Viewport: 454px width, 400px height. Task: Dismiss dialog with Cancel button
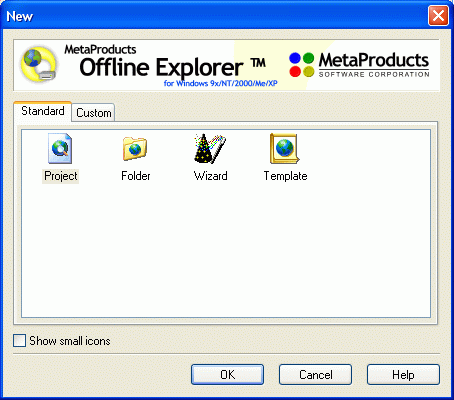[x=315, y=375]
